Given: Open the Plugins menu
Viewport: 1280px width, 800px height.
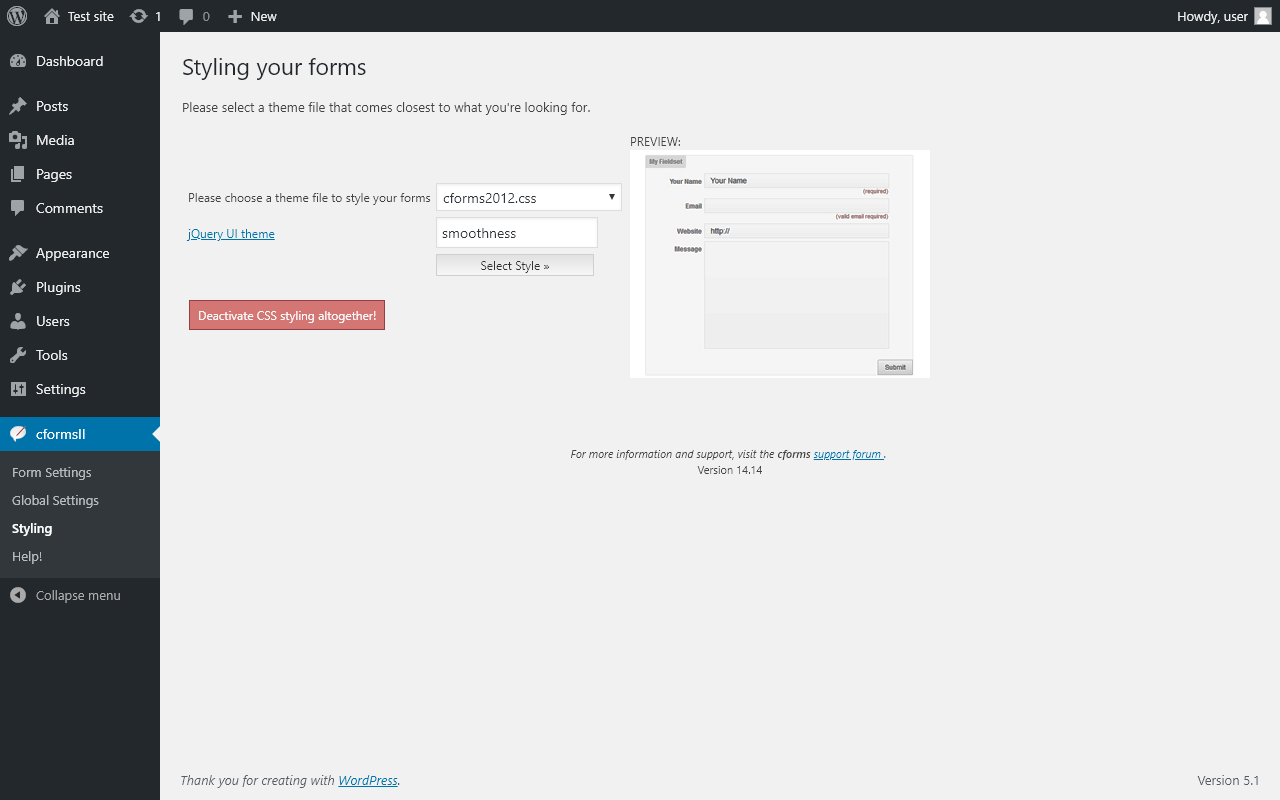Looking at the screenshot, I should (80, 287).
